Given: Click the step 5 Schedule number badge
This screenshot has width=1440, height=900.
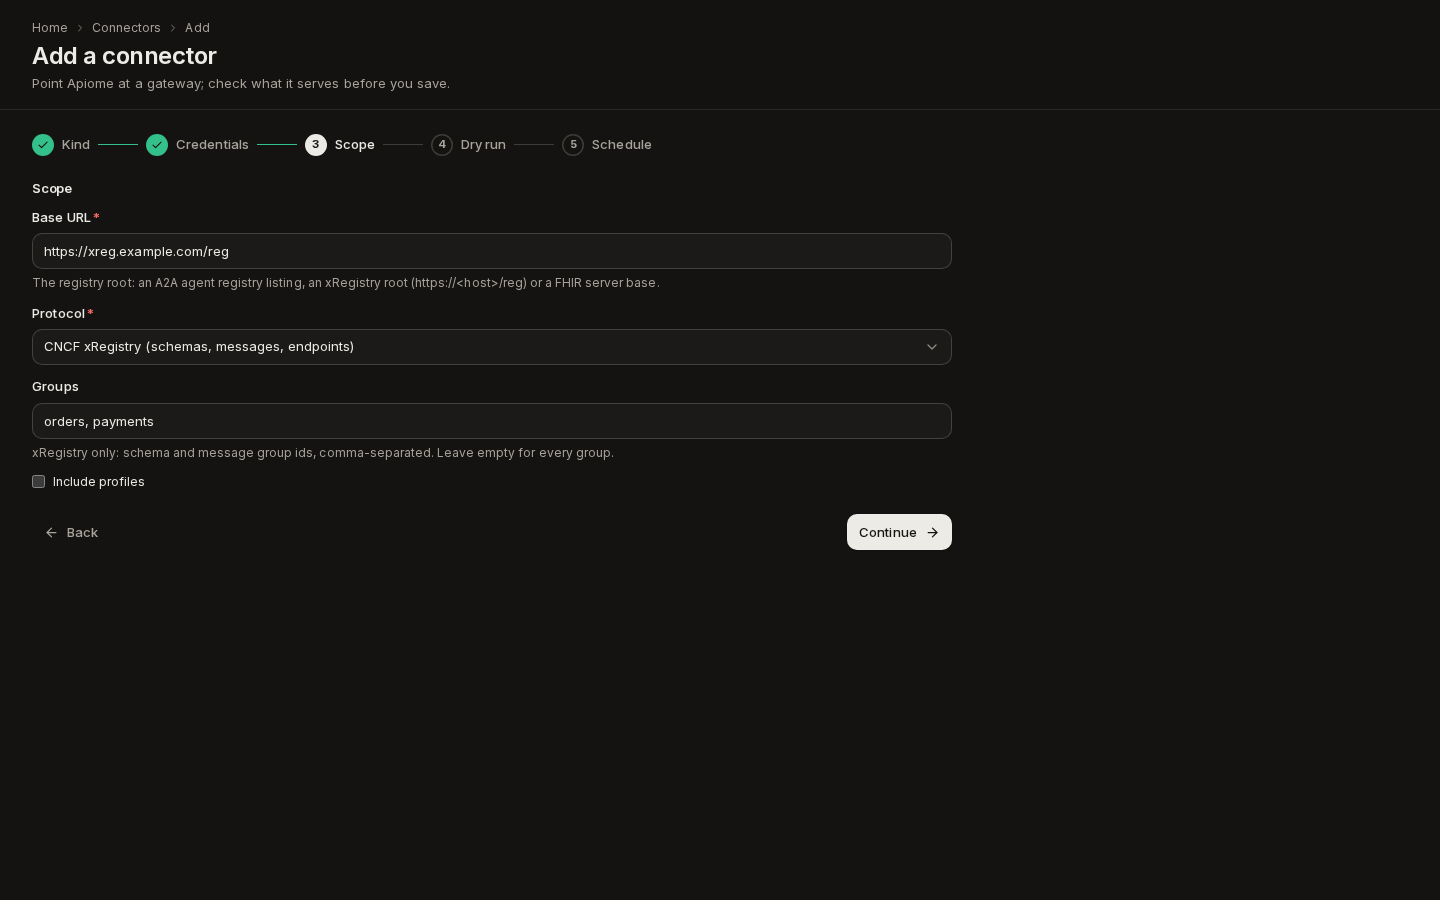Looking at the screenshot, I should [x=573, y=145].
